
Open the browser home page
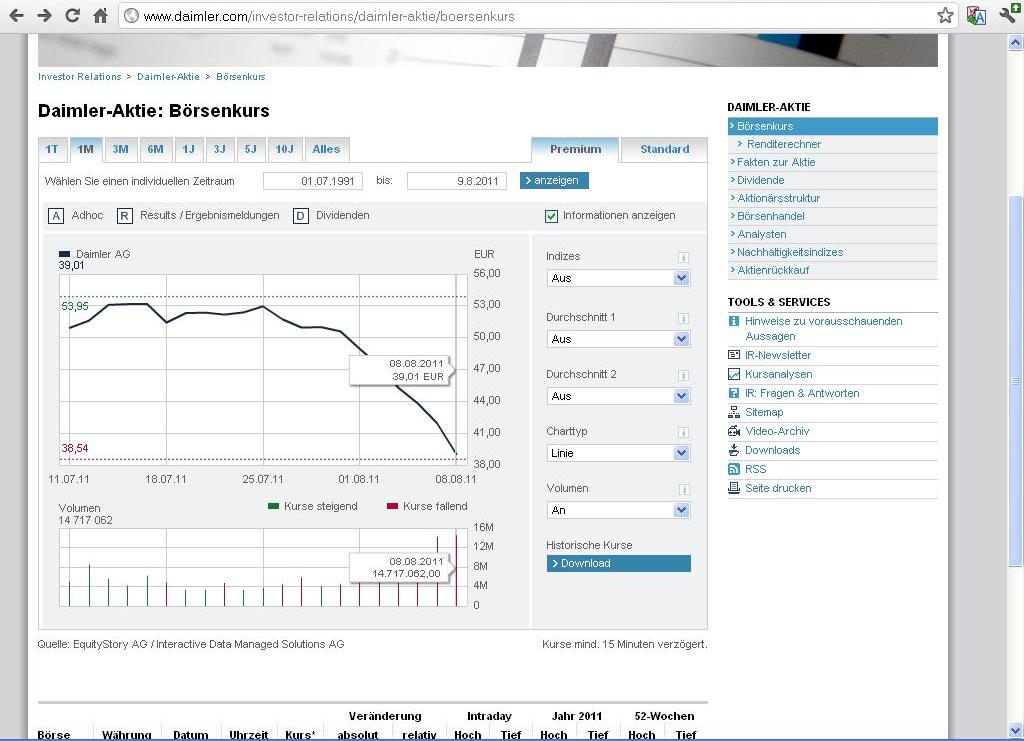pos(100,15)
